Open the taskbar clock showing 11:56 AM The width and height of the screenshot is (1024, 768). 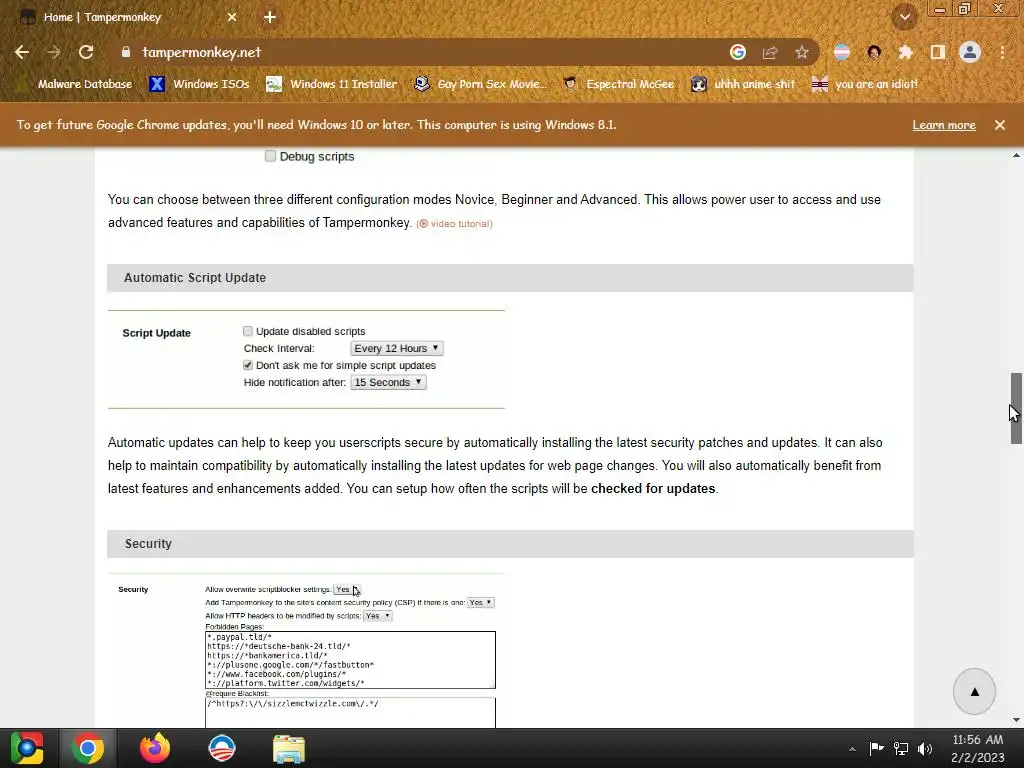[x=978, y=748]
